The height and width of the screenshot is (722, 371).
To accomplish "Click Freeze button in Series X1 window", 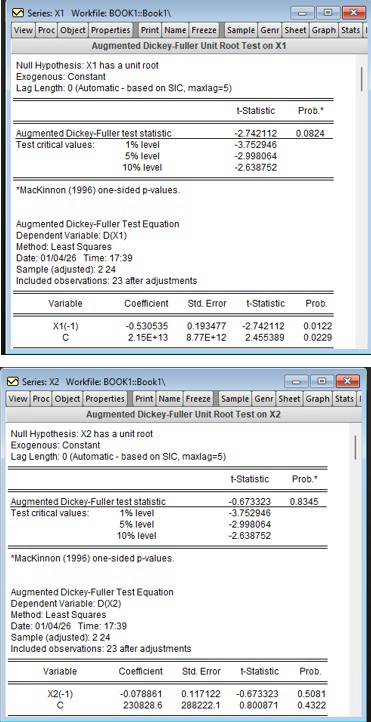I will [x=203, y=30].
